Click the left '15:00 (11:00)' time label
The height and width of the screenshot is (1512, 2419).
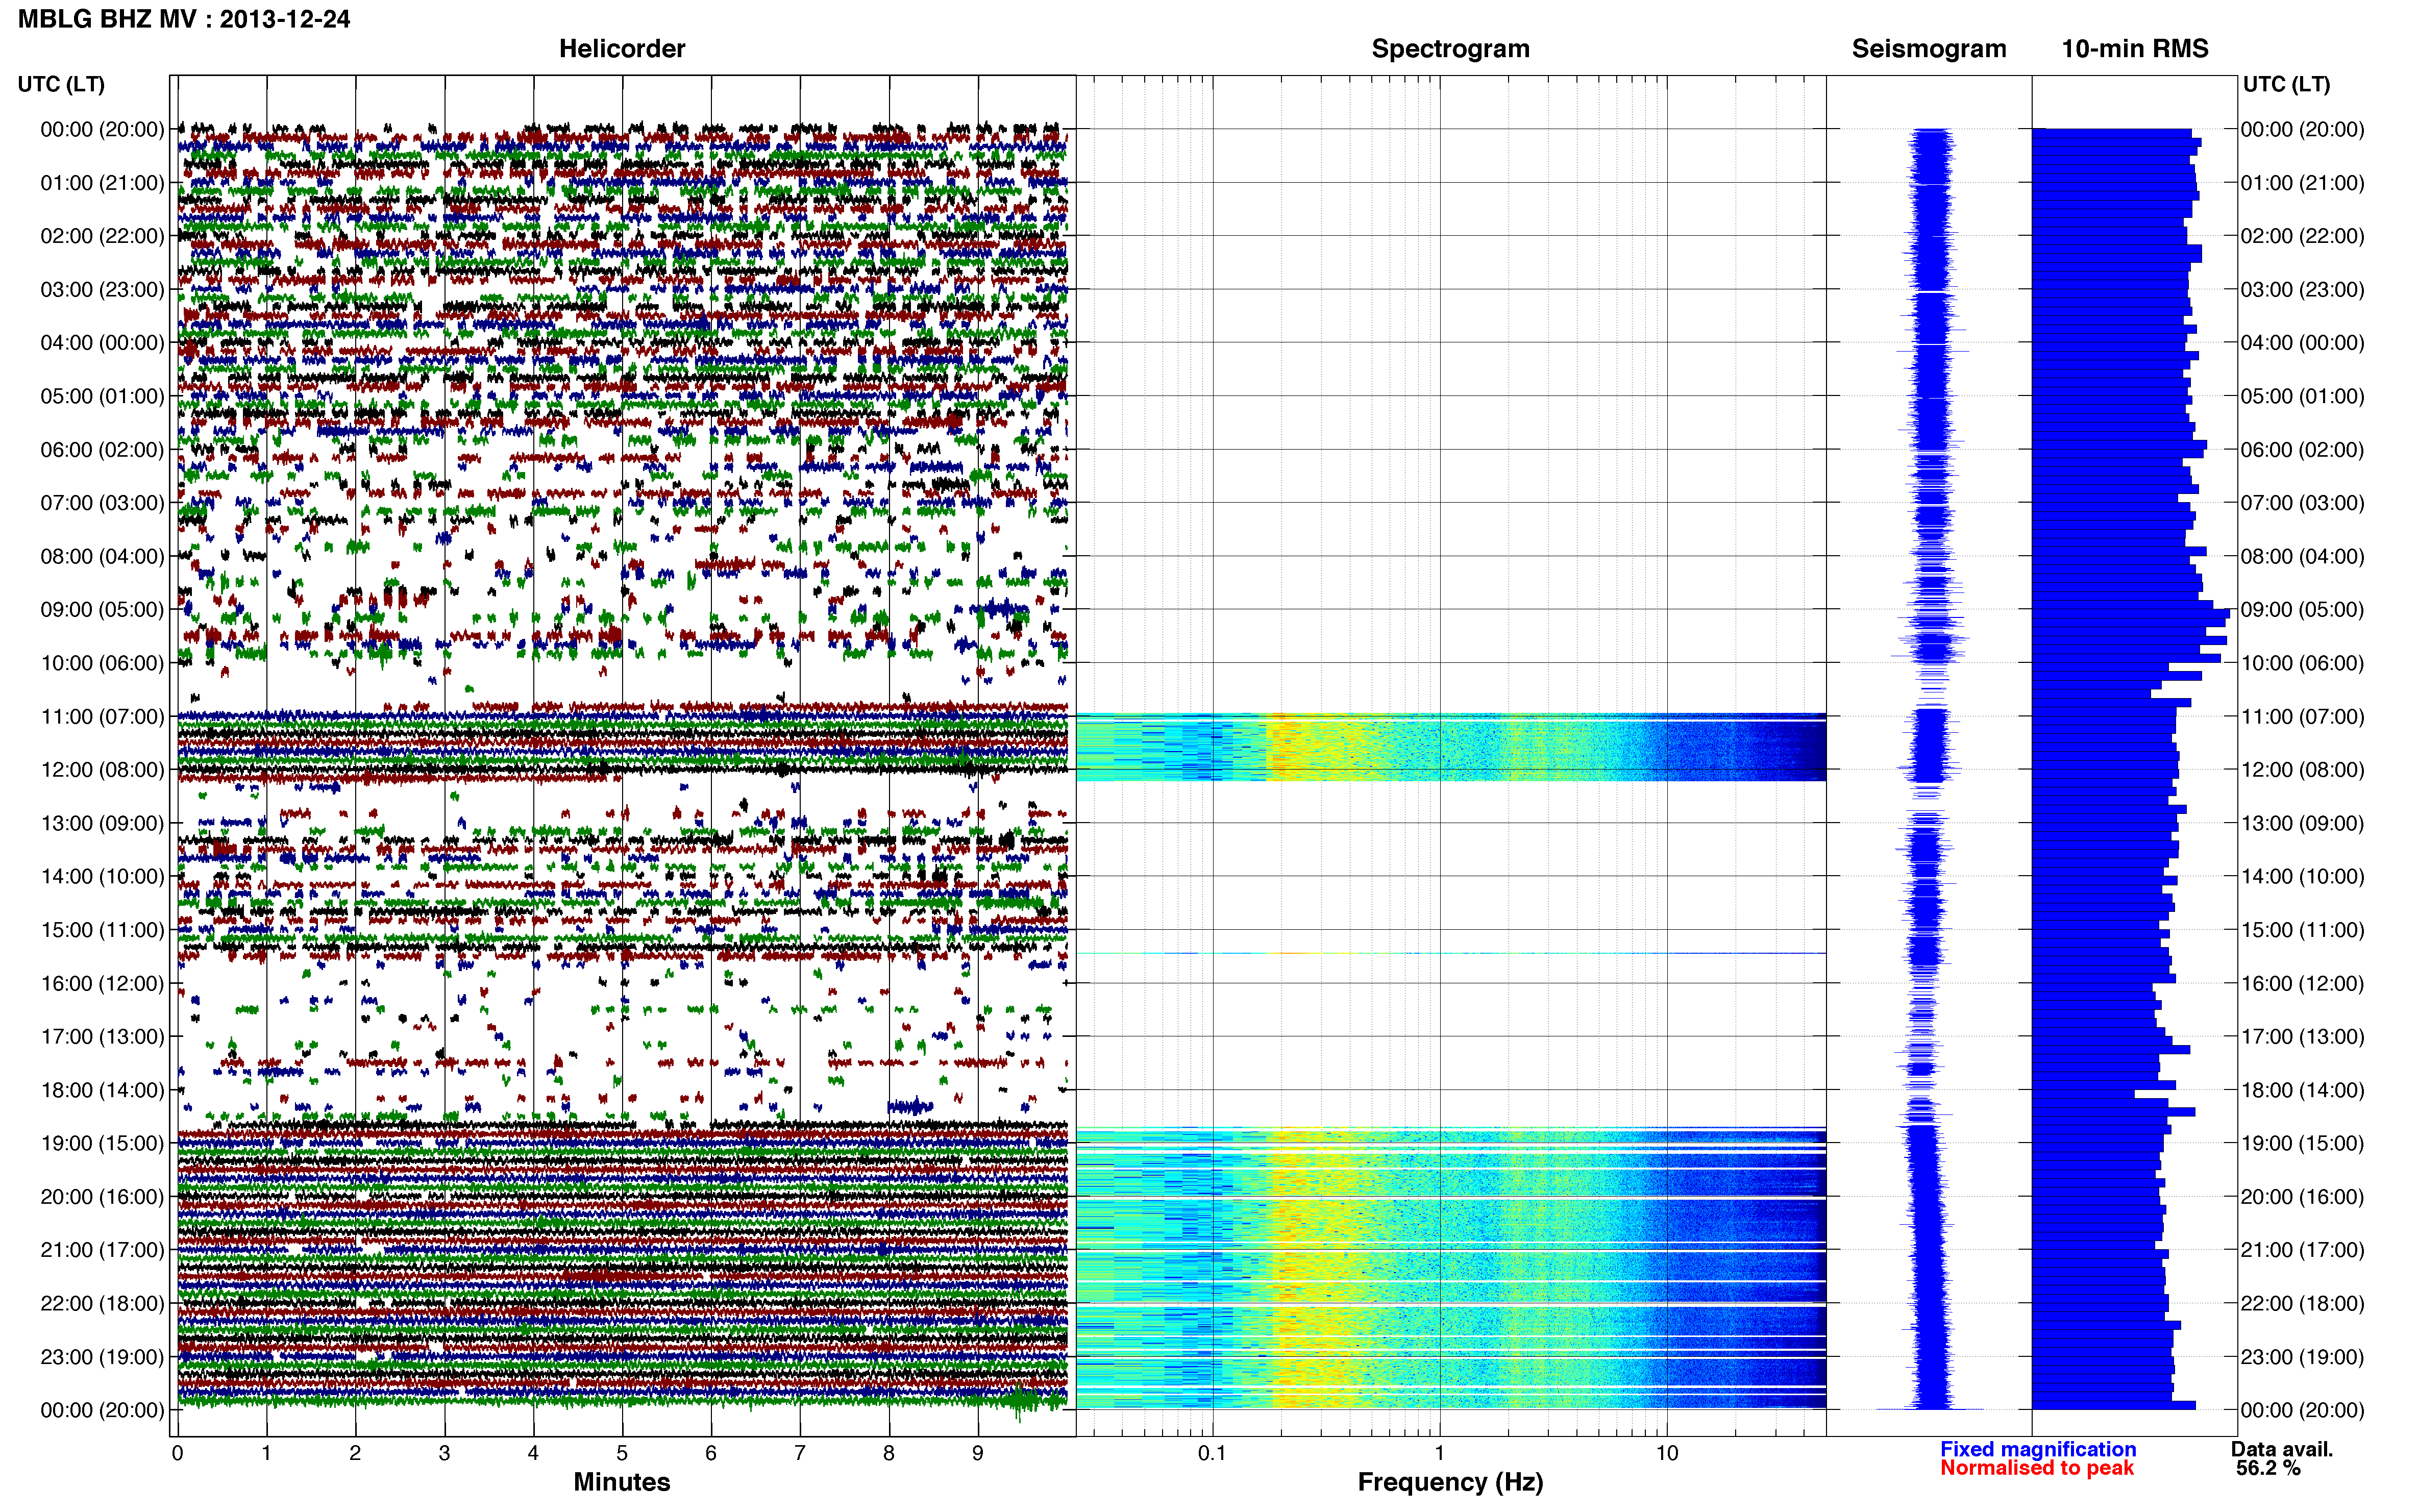pos(102,929)
